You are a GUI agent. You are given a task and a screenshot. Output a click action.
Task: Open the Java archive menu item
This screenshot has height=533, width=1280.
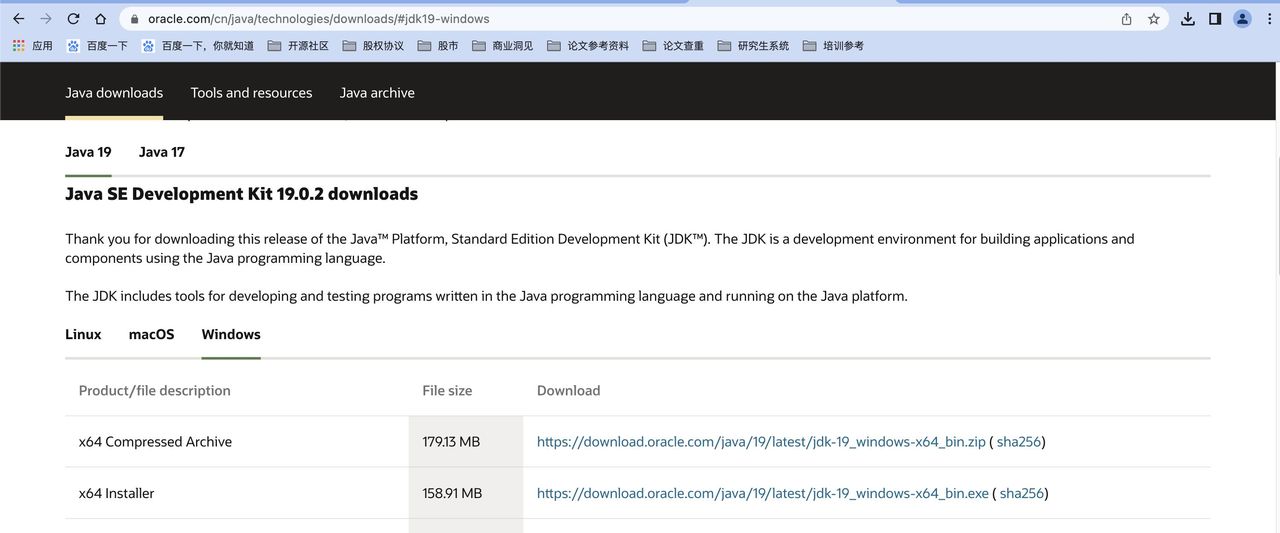coord(377,93)
